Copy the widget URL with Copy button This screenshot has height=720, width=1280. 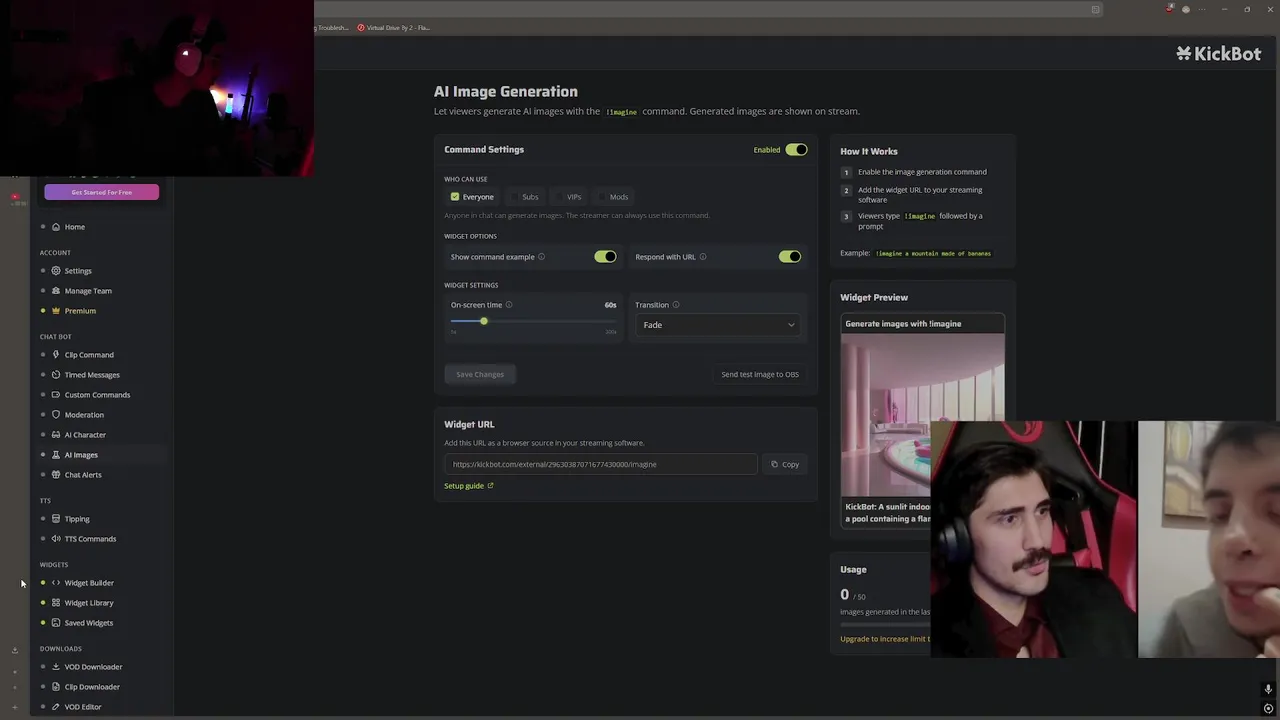coord(785,464)
